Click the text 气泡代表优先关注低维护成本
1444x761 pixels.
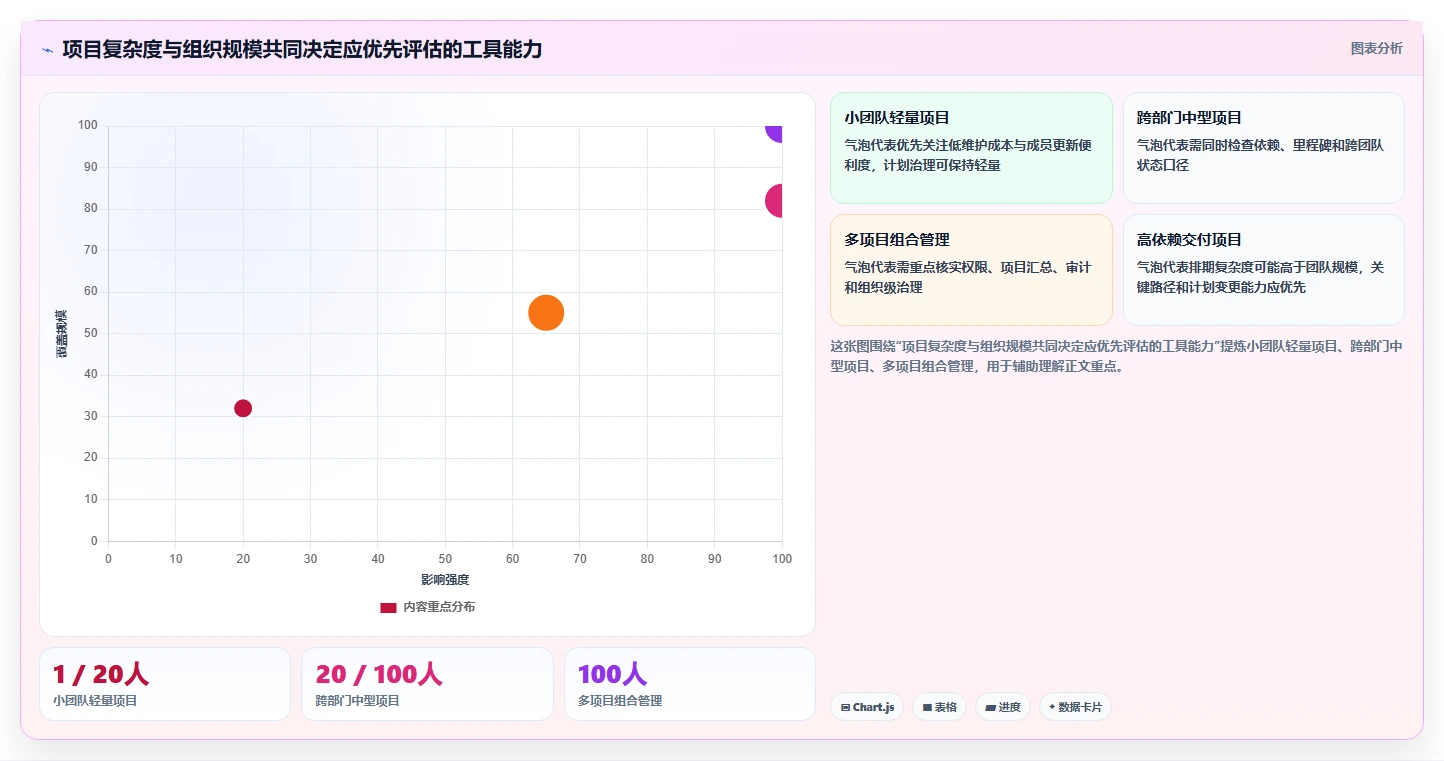click(x=968, y=155)
